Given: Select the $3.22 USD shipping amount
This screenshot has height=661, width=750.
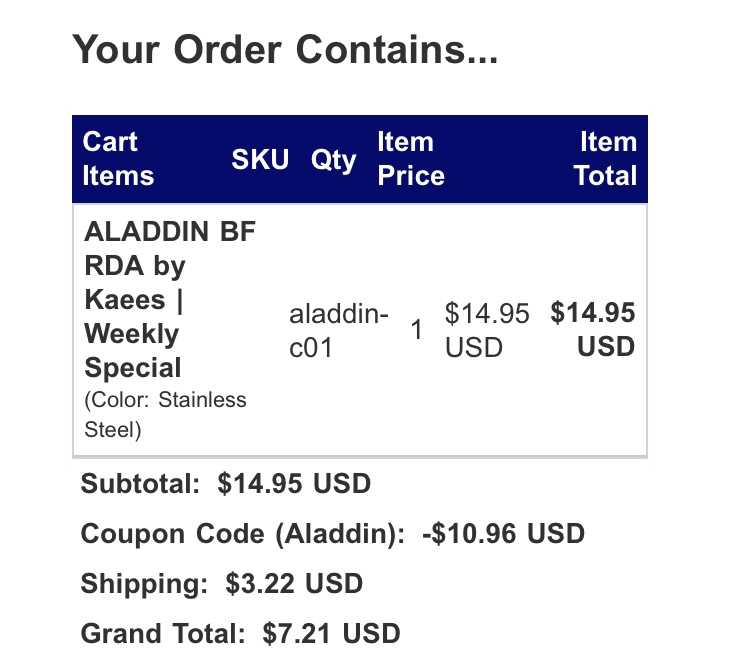Looking at the screenshot, I should (294, 583).
